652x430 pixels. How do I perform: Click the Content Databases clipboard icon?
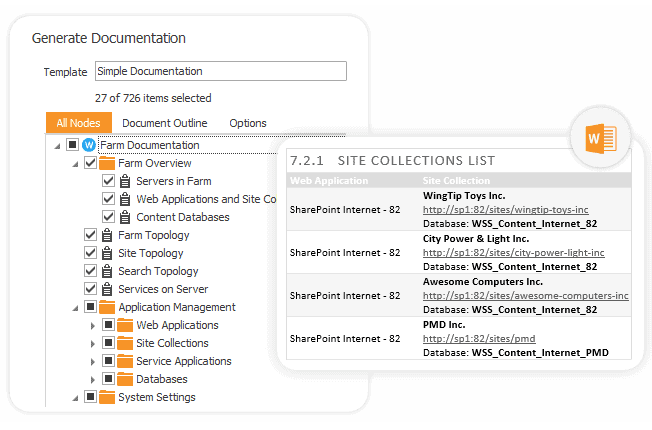125,218
